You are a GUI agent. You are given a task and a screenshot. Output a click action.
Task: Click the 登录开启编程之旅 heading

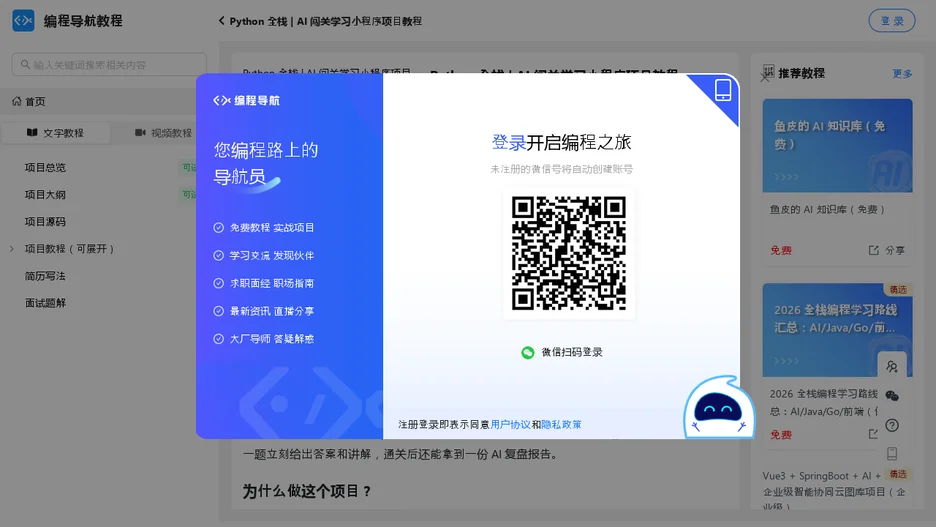point(561,142)
